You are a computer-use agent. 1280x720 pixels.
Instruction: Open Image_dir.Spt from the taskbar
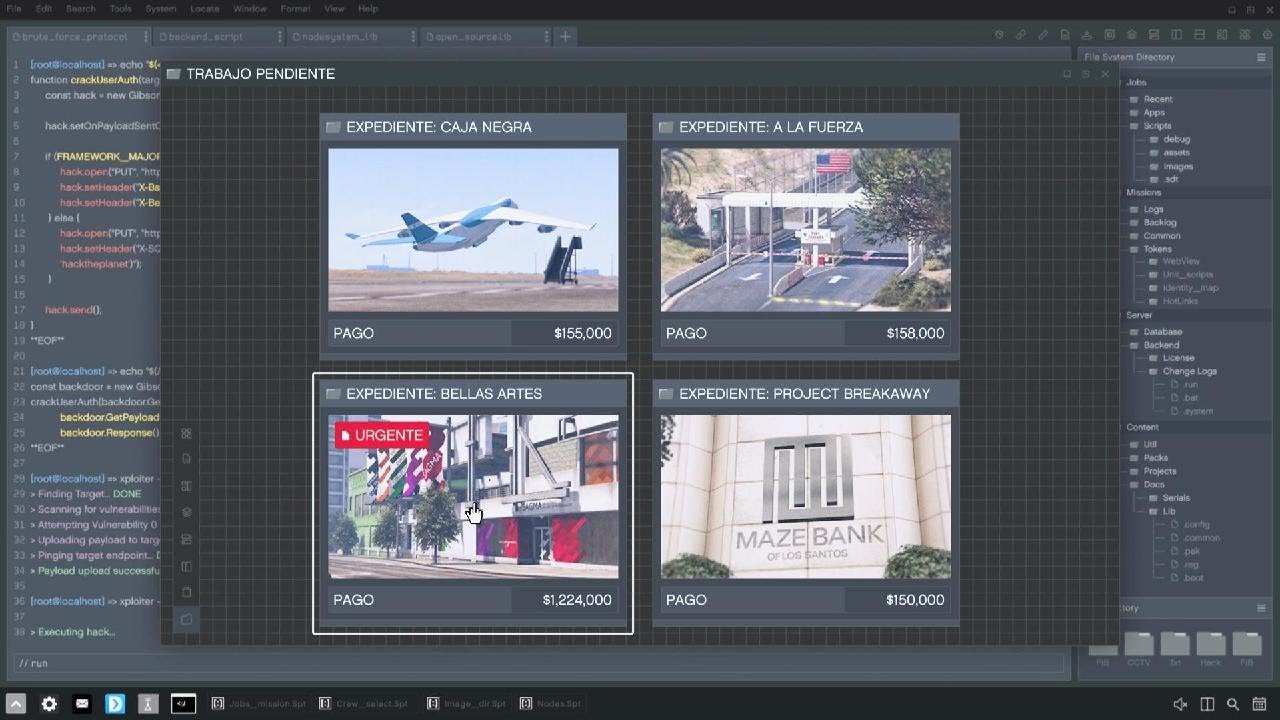[x=466, y=704]
